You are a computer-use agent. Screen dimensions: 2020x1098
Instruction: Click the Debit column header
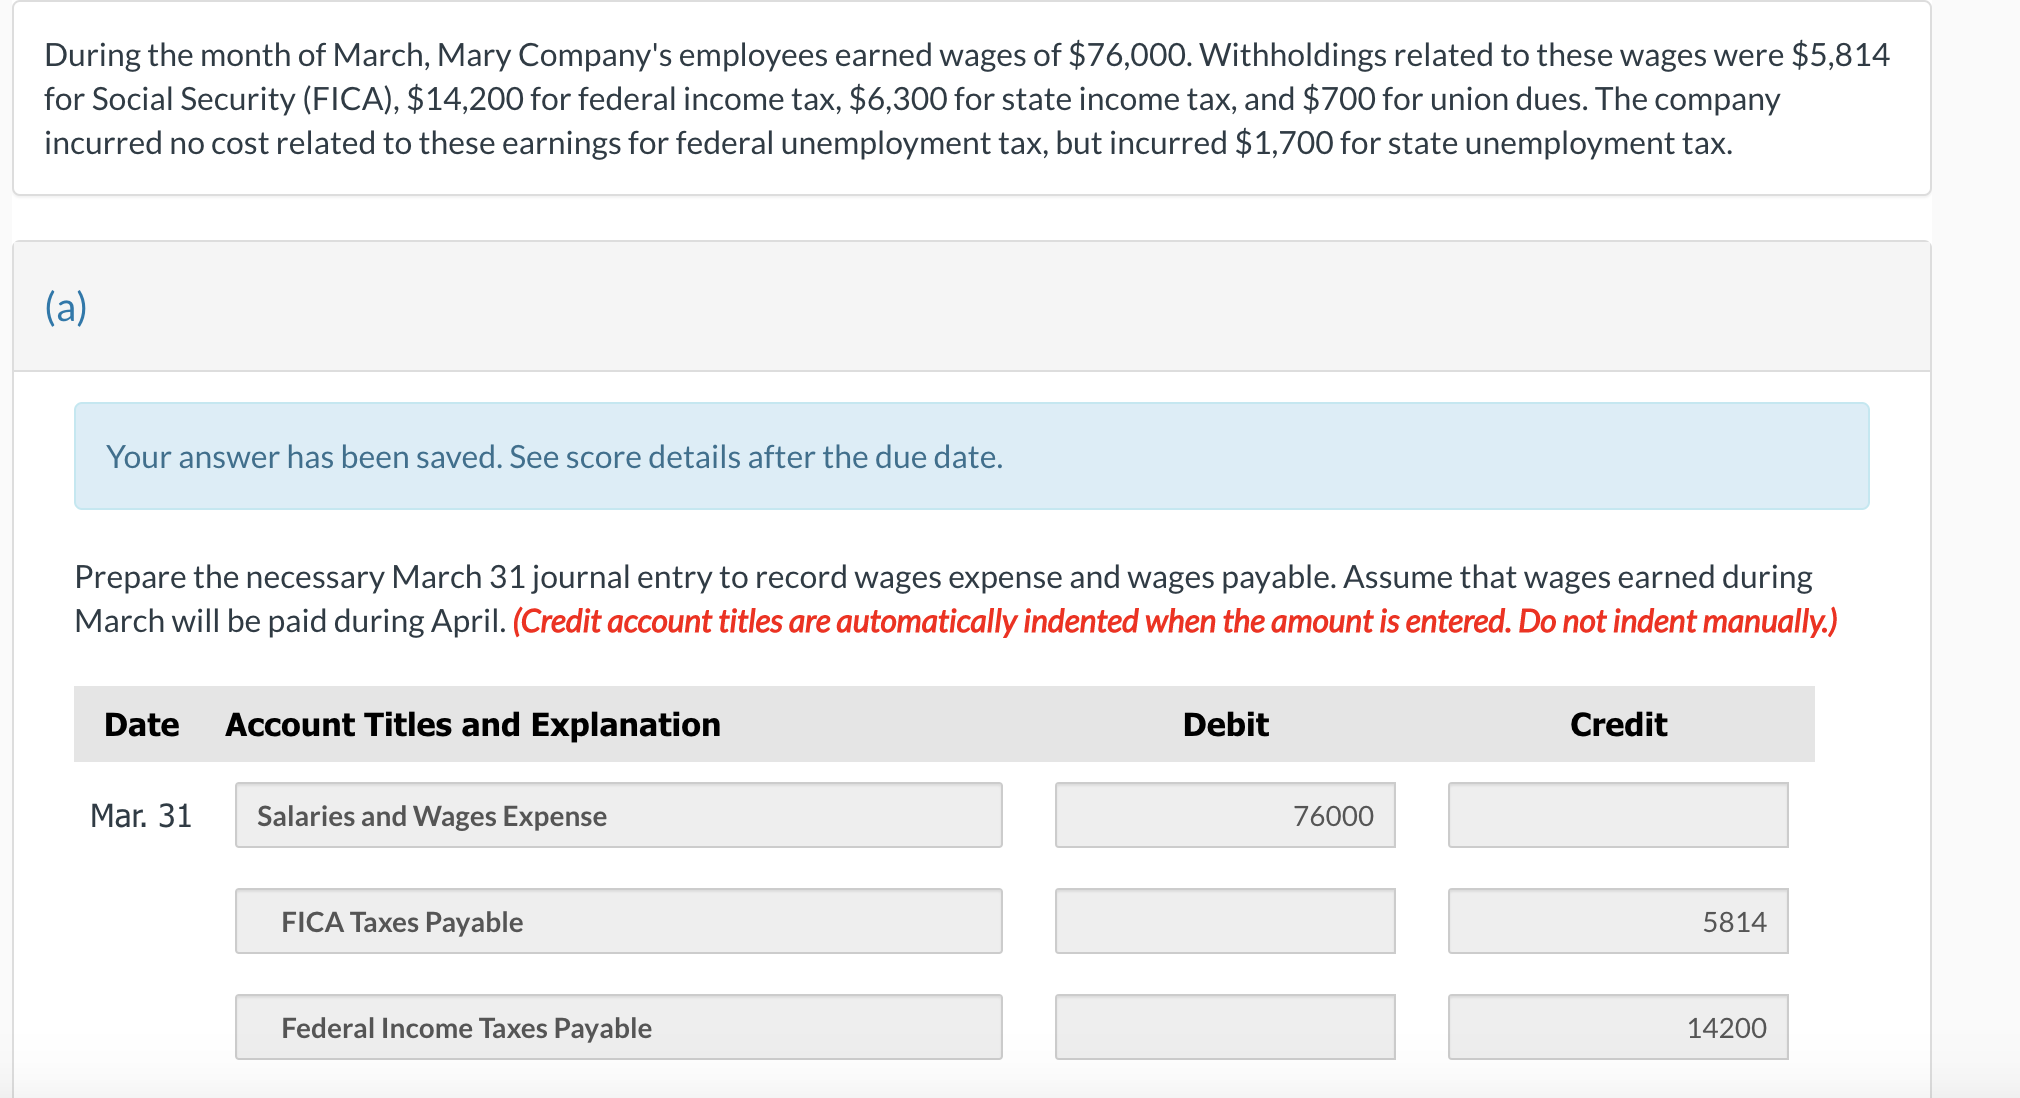click(x=1225, y=723)
